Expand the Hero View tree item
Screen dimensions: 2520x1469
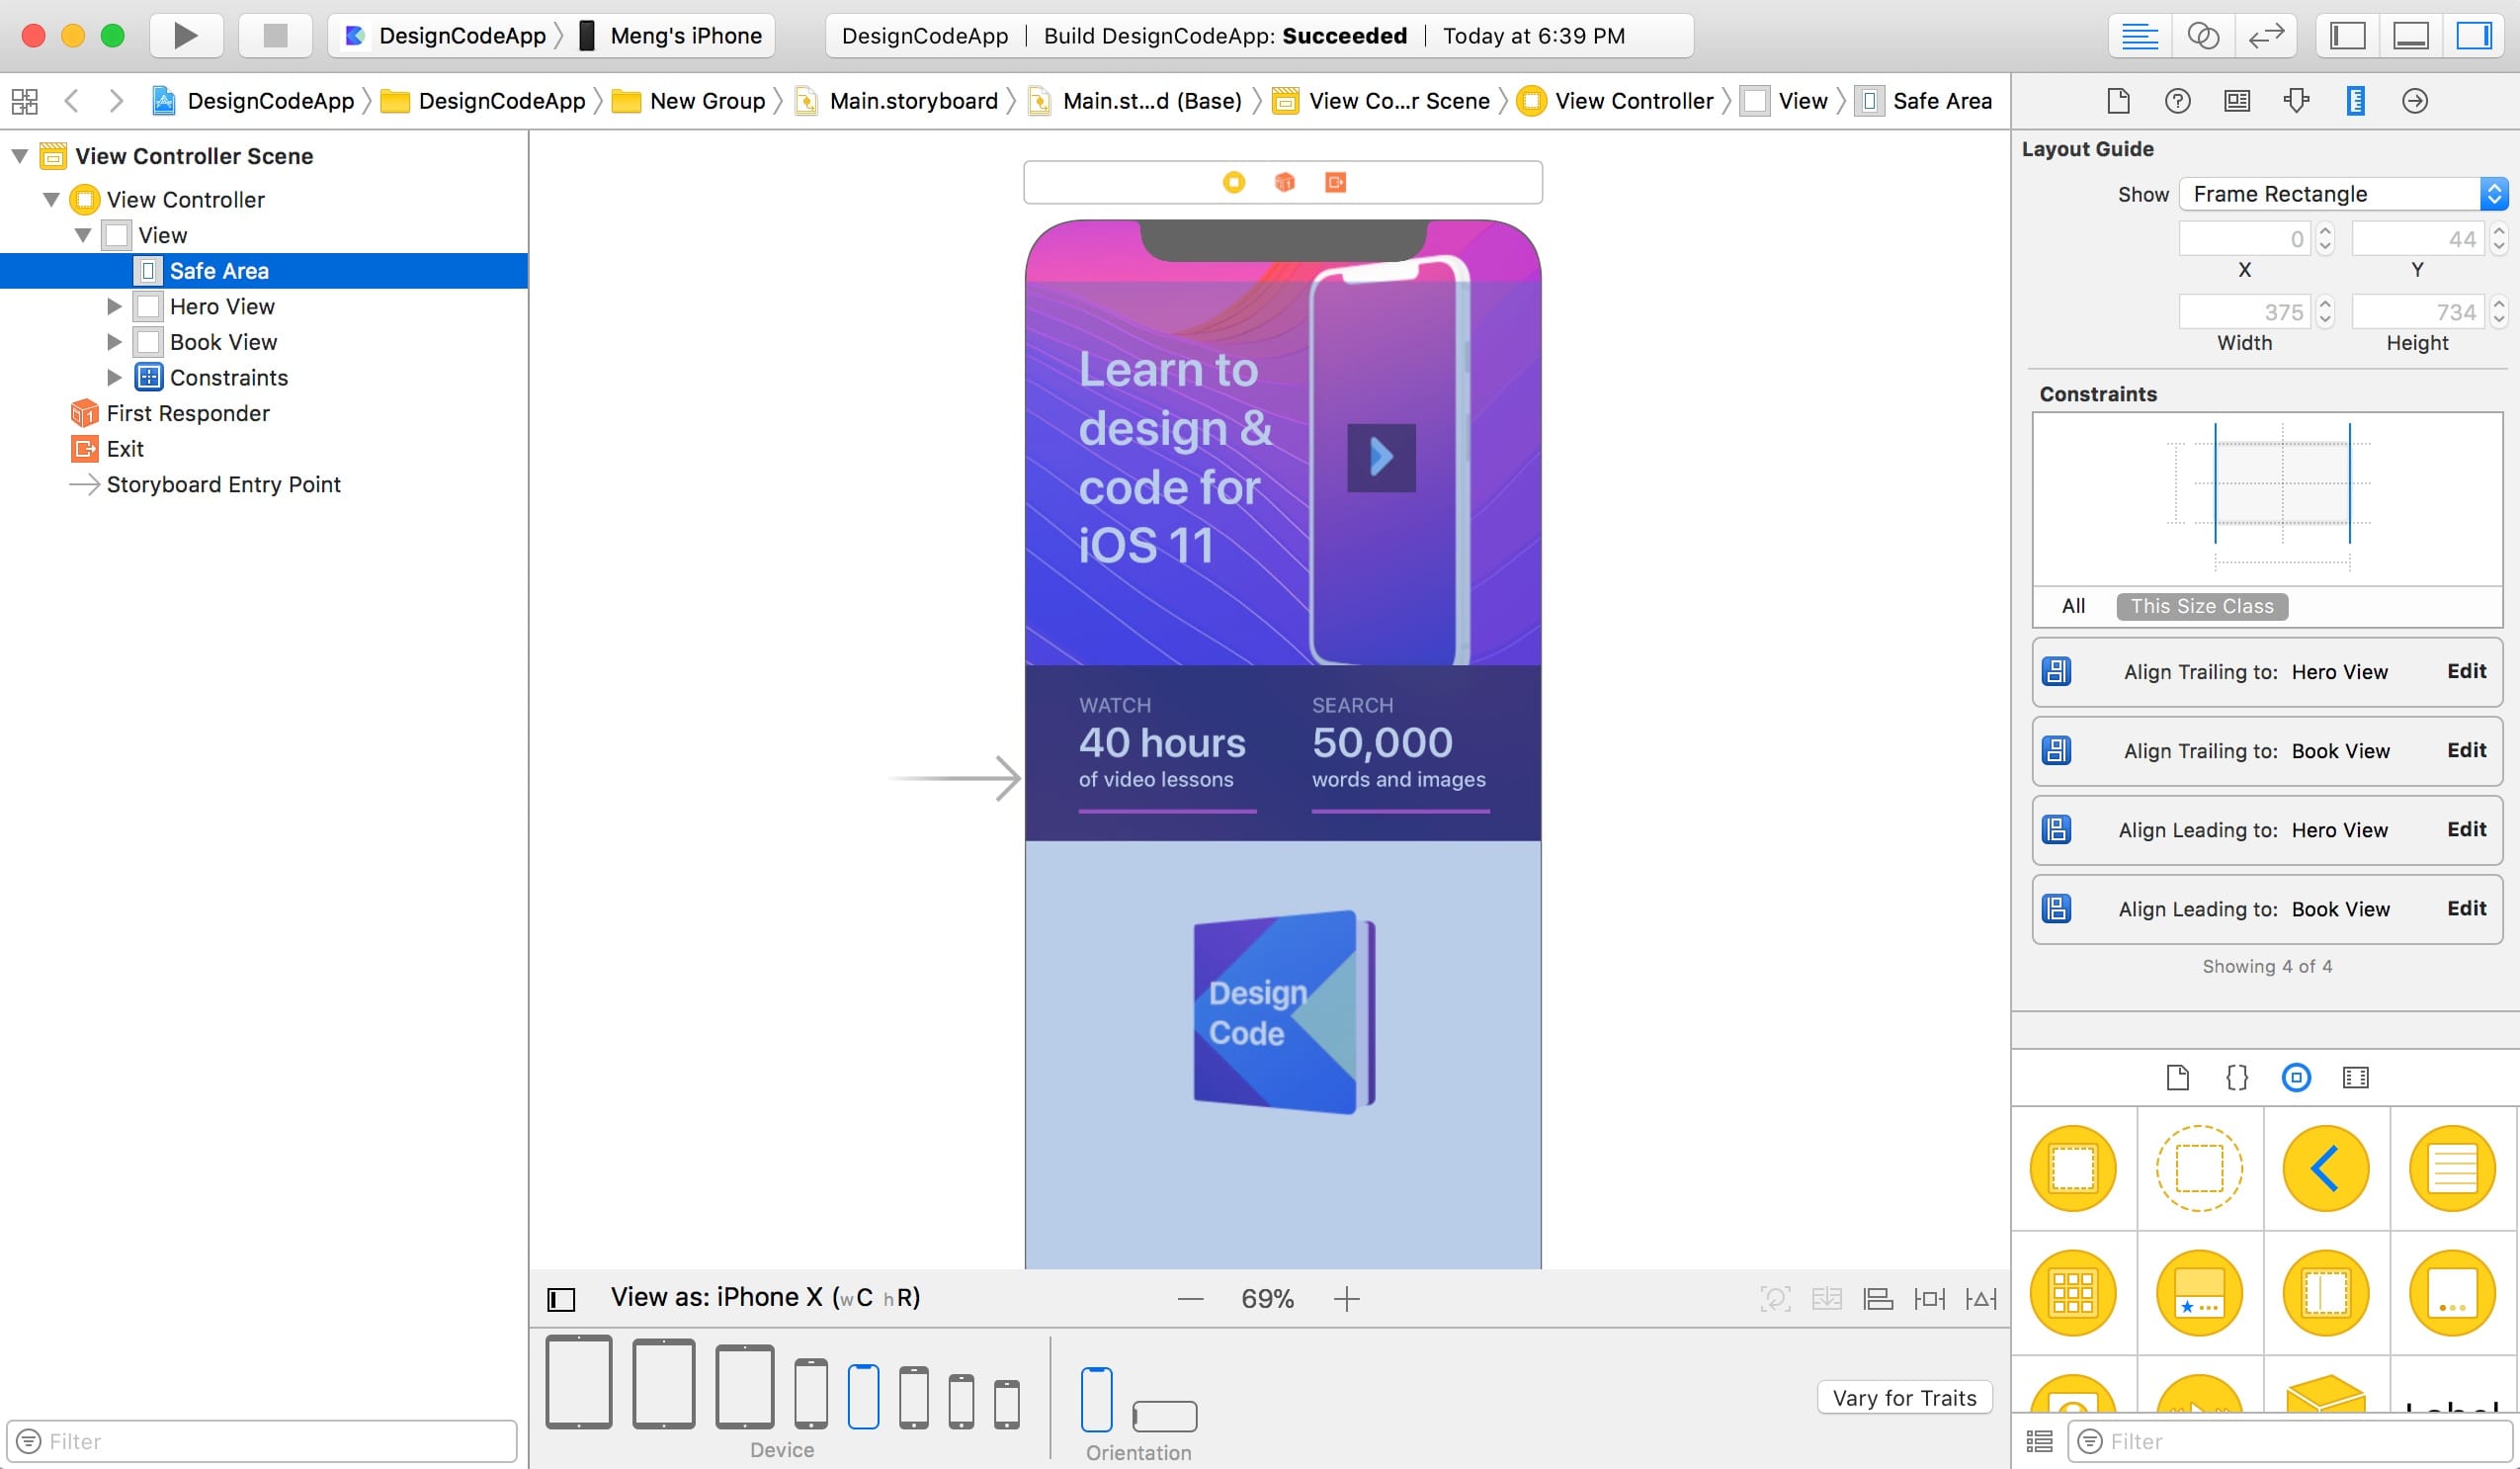114,306
